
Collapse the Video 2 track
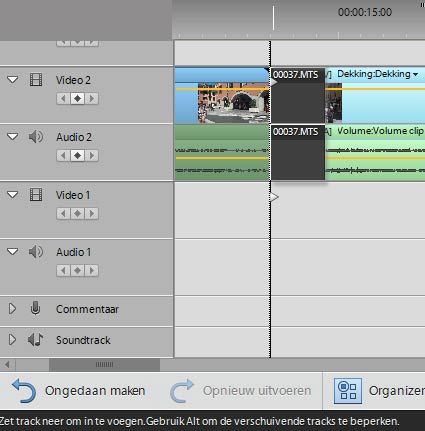13,80
